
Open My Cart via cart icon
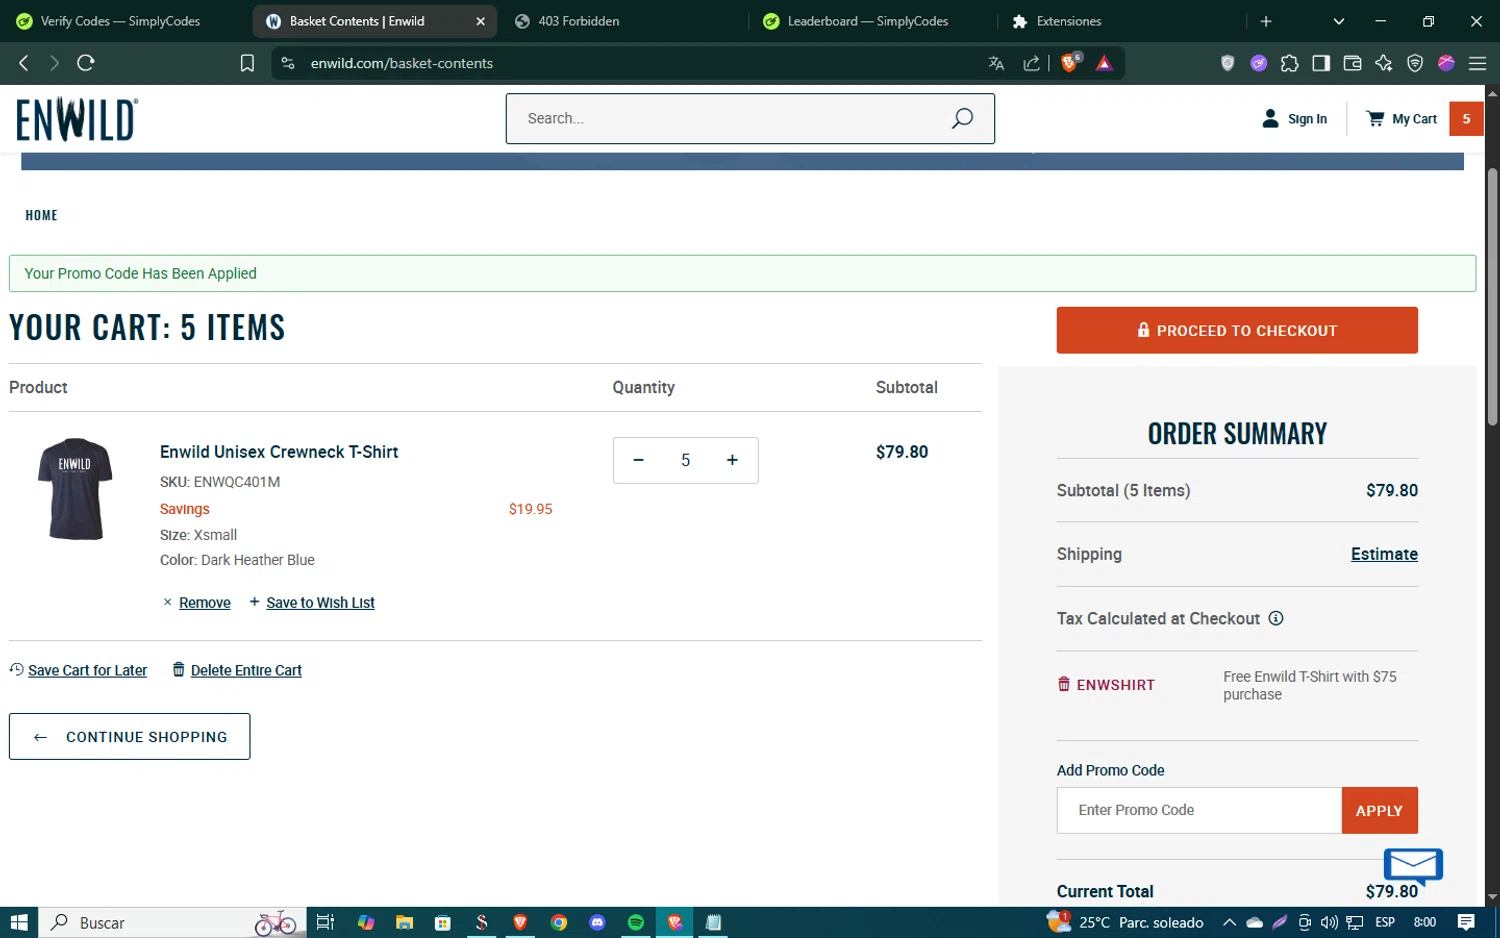pyautogui.click(x=1375, y=118)
